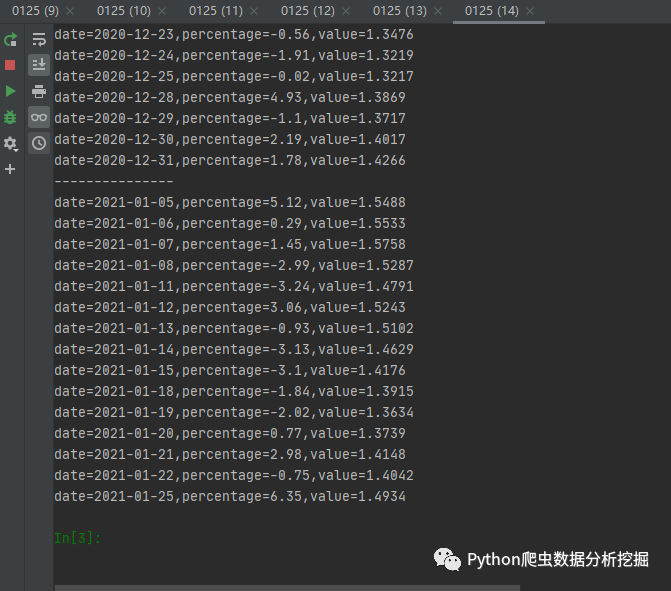This screenshot has width=671, height=591.
Task: Close the 0125 (12) tab
Action: 346,12
